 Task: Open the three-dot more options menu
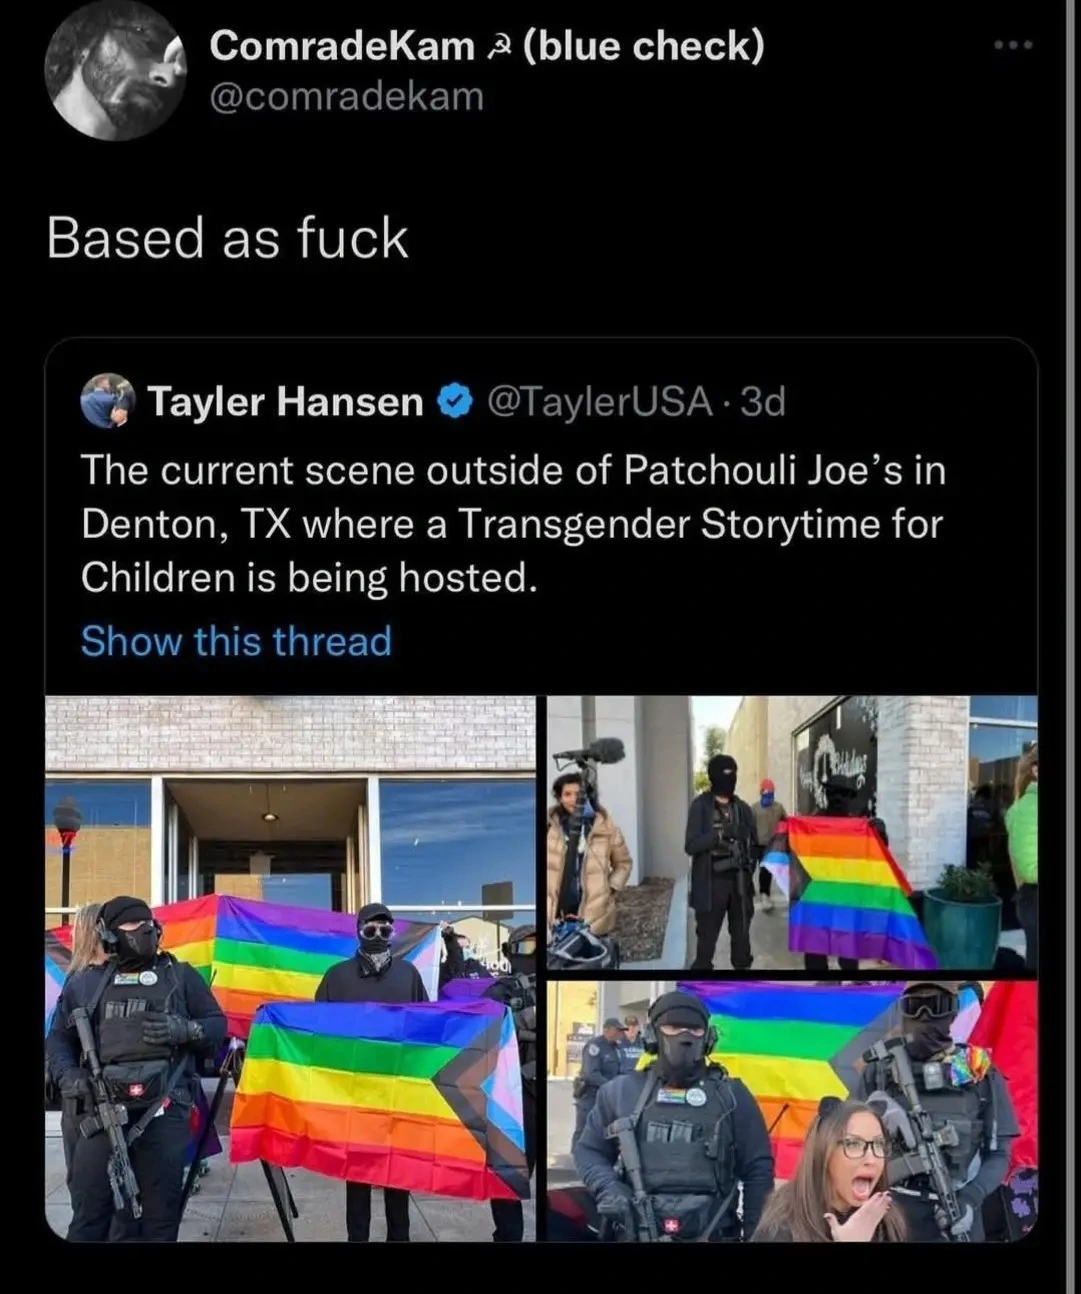pyautogui.click(x=1013, y=46)
